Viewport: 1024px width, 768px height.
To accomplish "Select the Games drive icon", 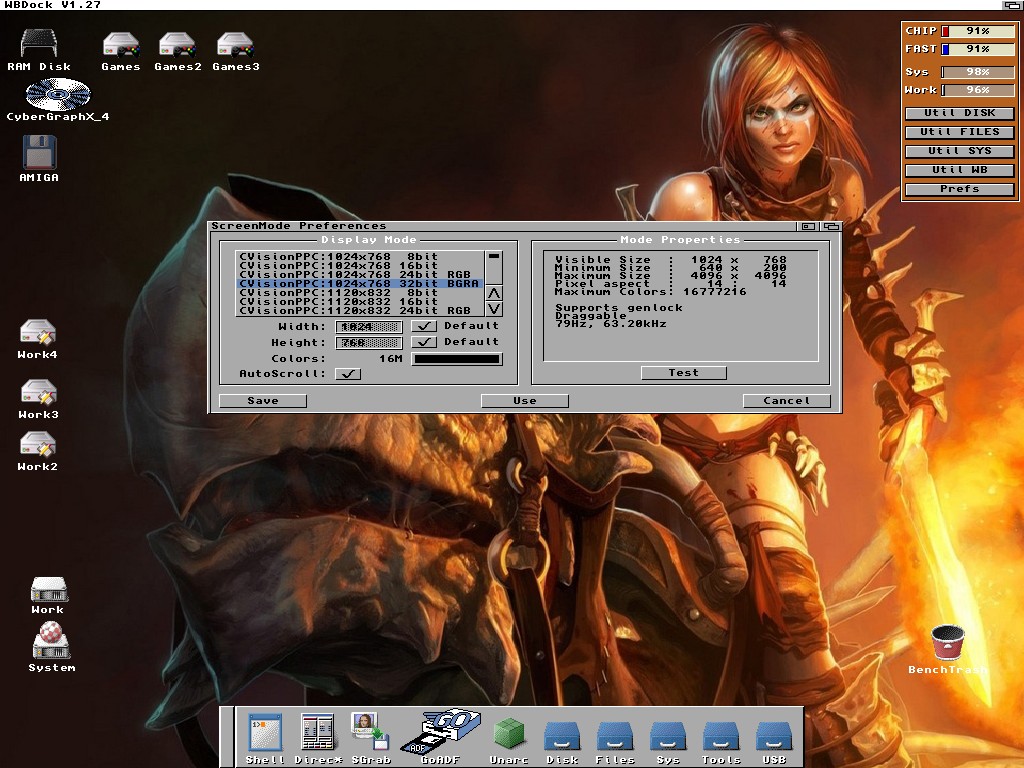I will coord(121,44).
